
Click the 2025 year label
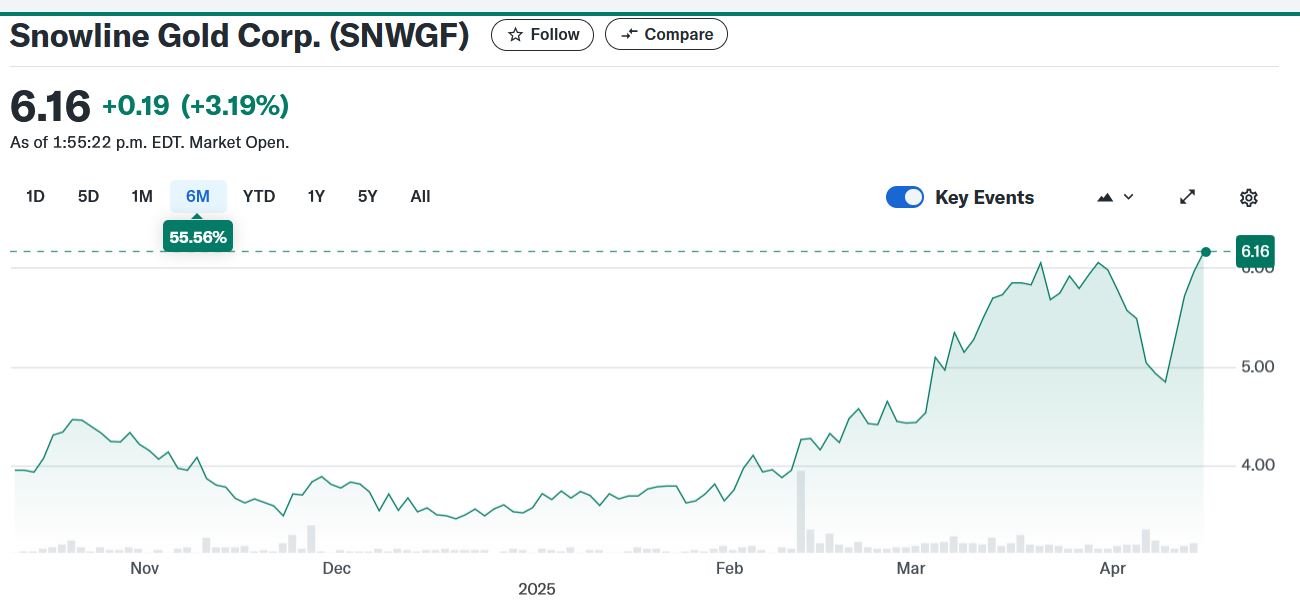(x=536, y=589)
